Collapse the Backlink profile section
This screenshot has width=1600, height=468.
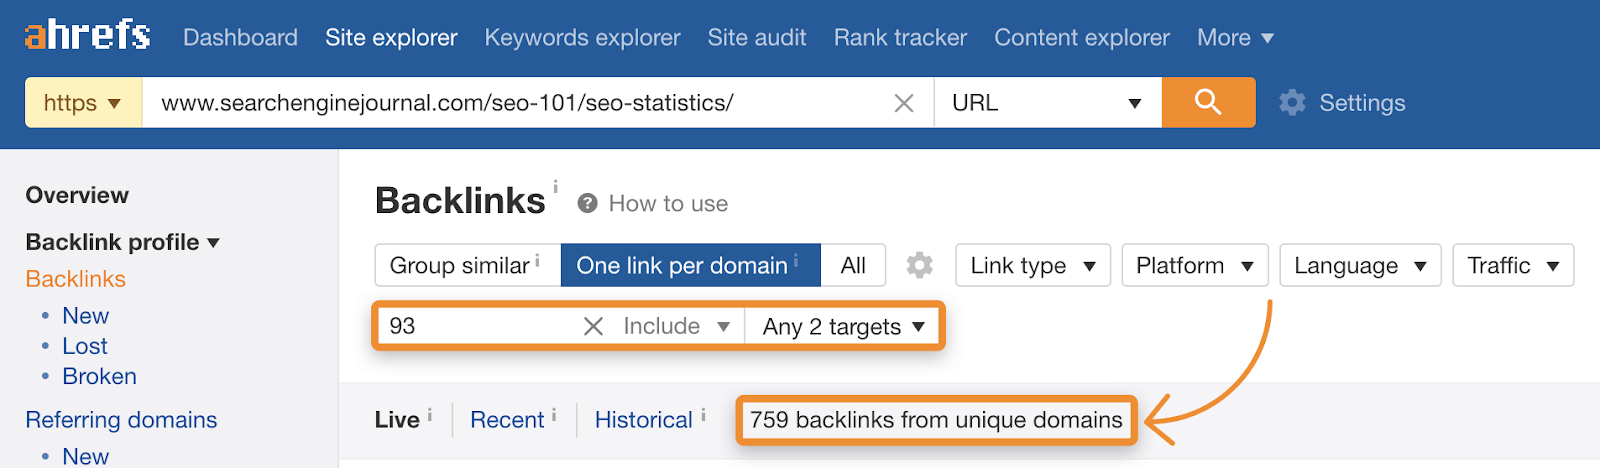[x=122, y=242]
